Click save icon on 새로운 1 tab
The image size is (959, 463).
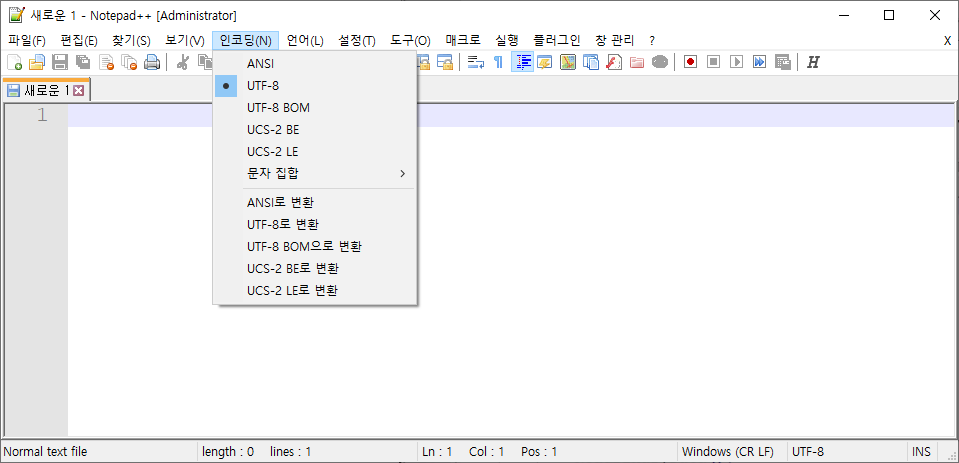click(x=13, y=91)
